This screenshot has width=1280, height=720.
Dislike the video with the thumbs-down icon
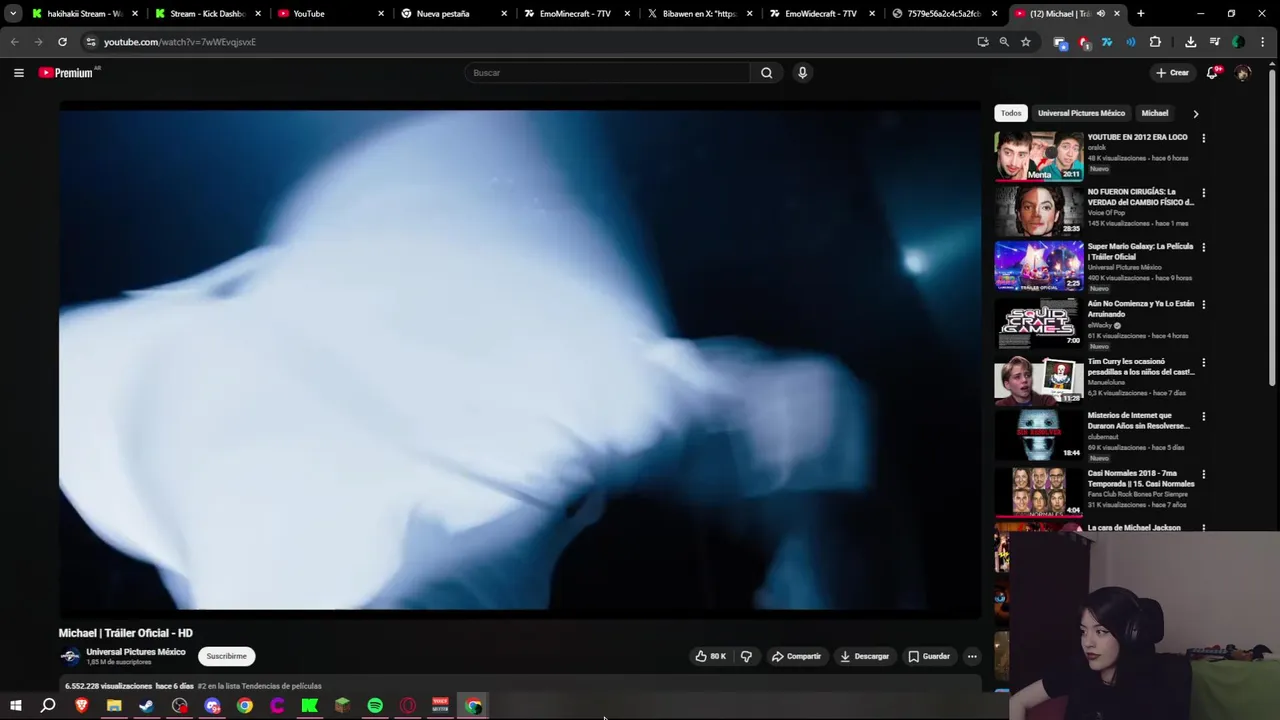746,656
